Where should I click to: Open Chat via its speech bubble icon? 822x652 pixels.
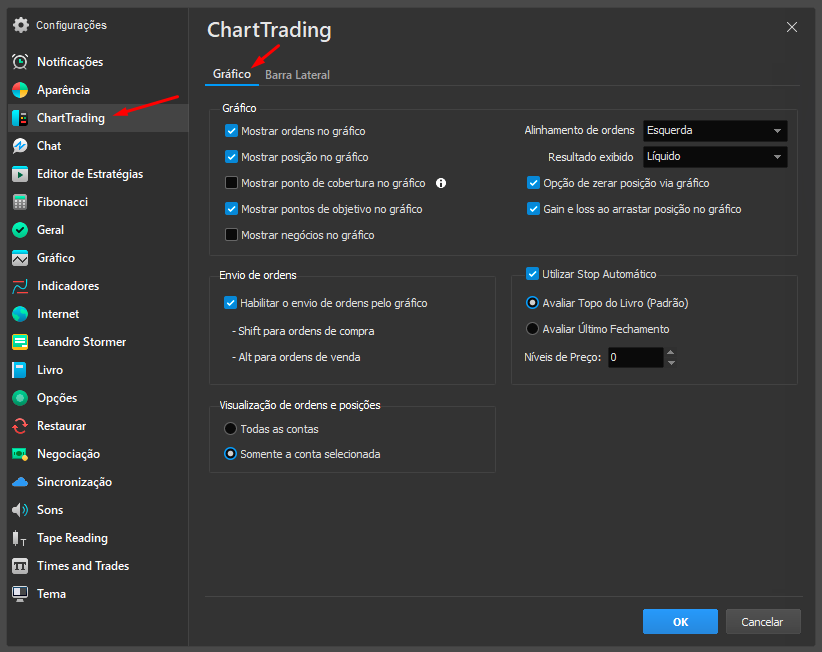pos(20,146)
